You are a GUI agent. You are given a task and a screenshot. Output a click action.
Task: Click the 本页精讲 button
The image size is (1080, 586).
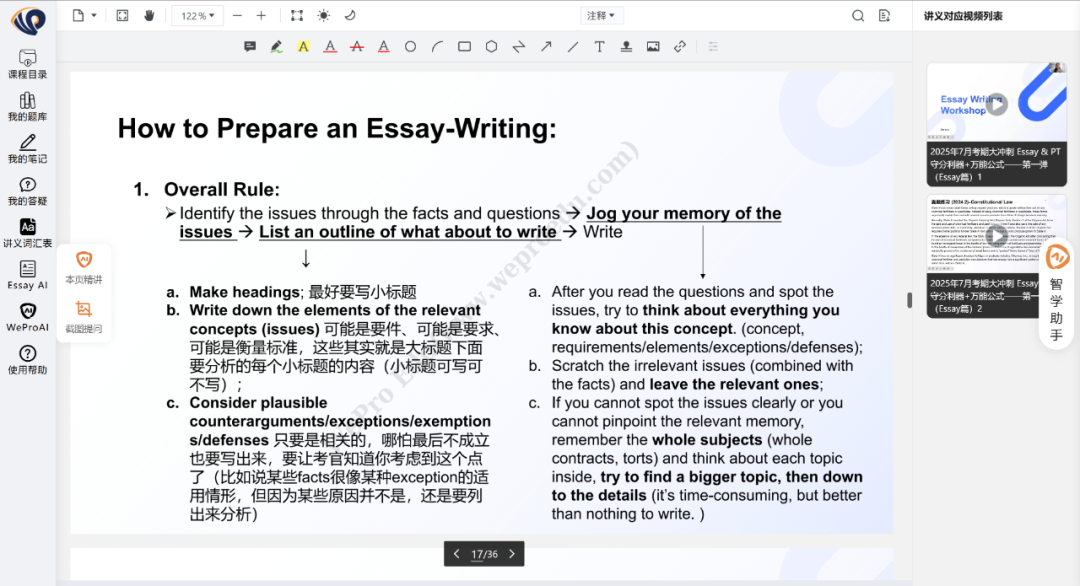pyautogui.click(x=84, y=267)
